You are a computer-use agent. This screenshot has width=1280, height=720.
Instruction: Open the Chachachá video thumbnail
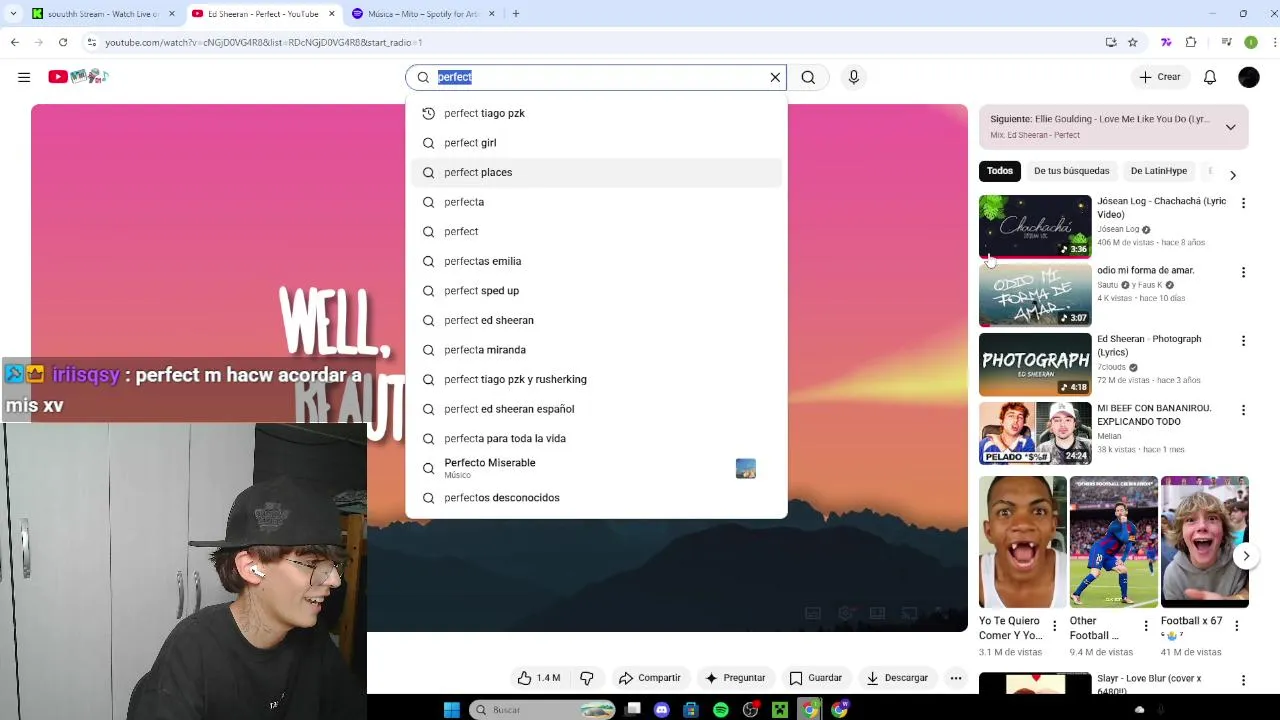pyautogui.click(x=1035, y=226)
